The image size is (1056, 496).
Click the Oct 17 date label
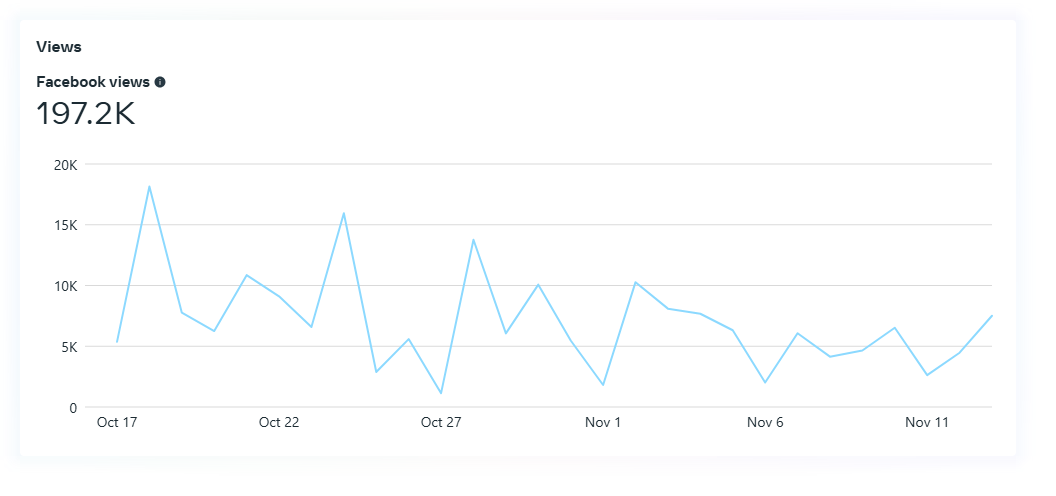pos(117,423)
